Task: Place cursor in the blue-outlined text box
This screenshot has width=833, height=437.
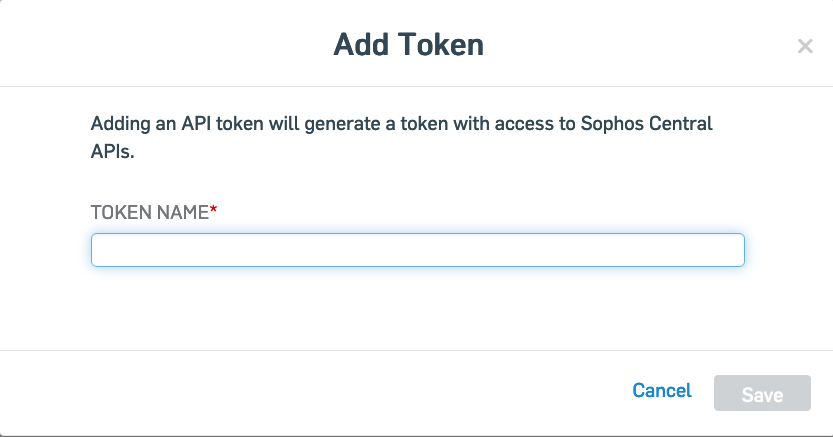Action: tap(417, 250)
